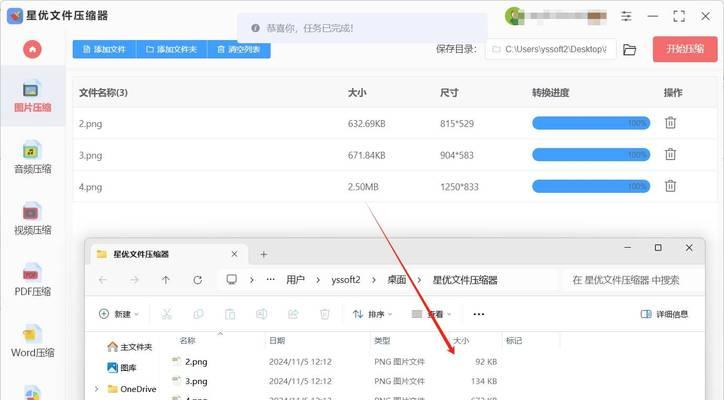Click the cut icon in Explorer toolbar

167,314
